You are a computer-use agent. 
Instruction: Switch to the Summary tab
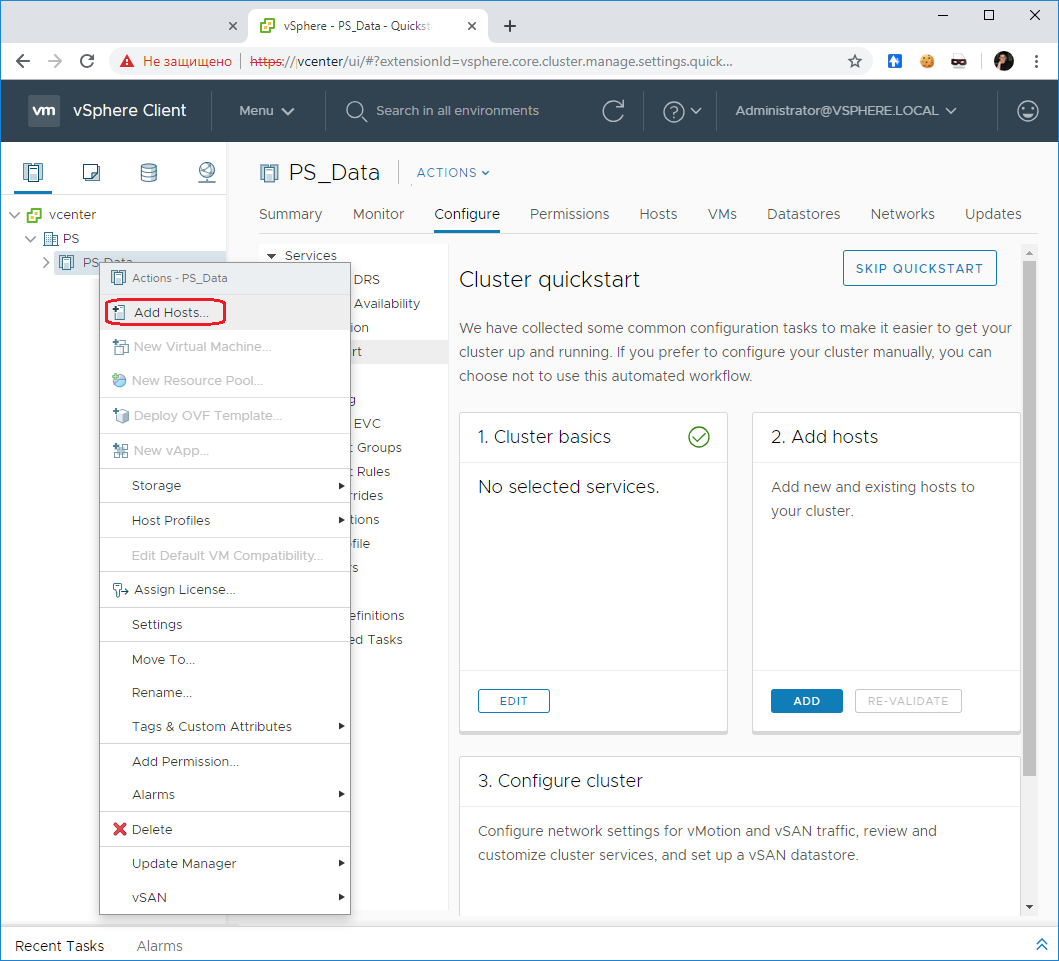(290, 214)
